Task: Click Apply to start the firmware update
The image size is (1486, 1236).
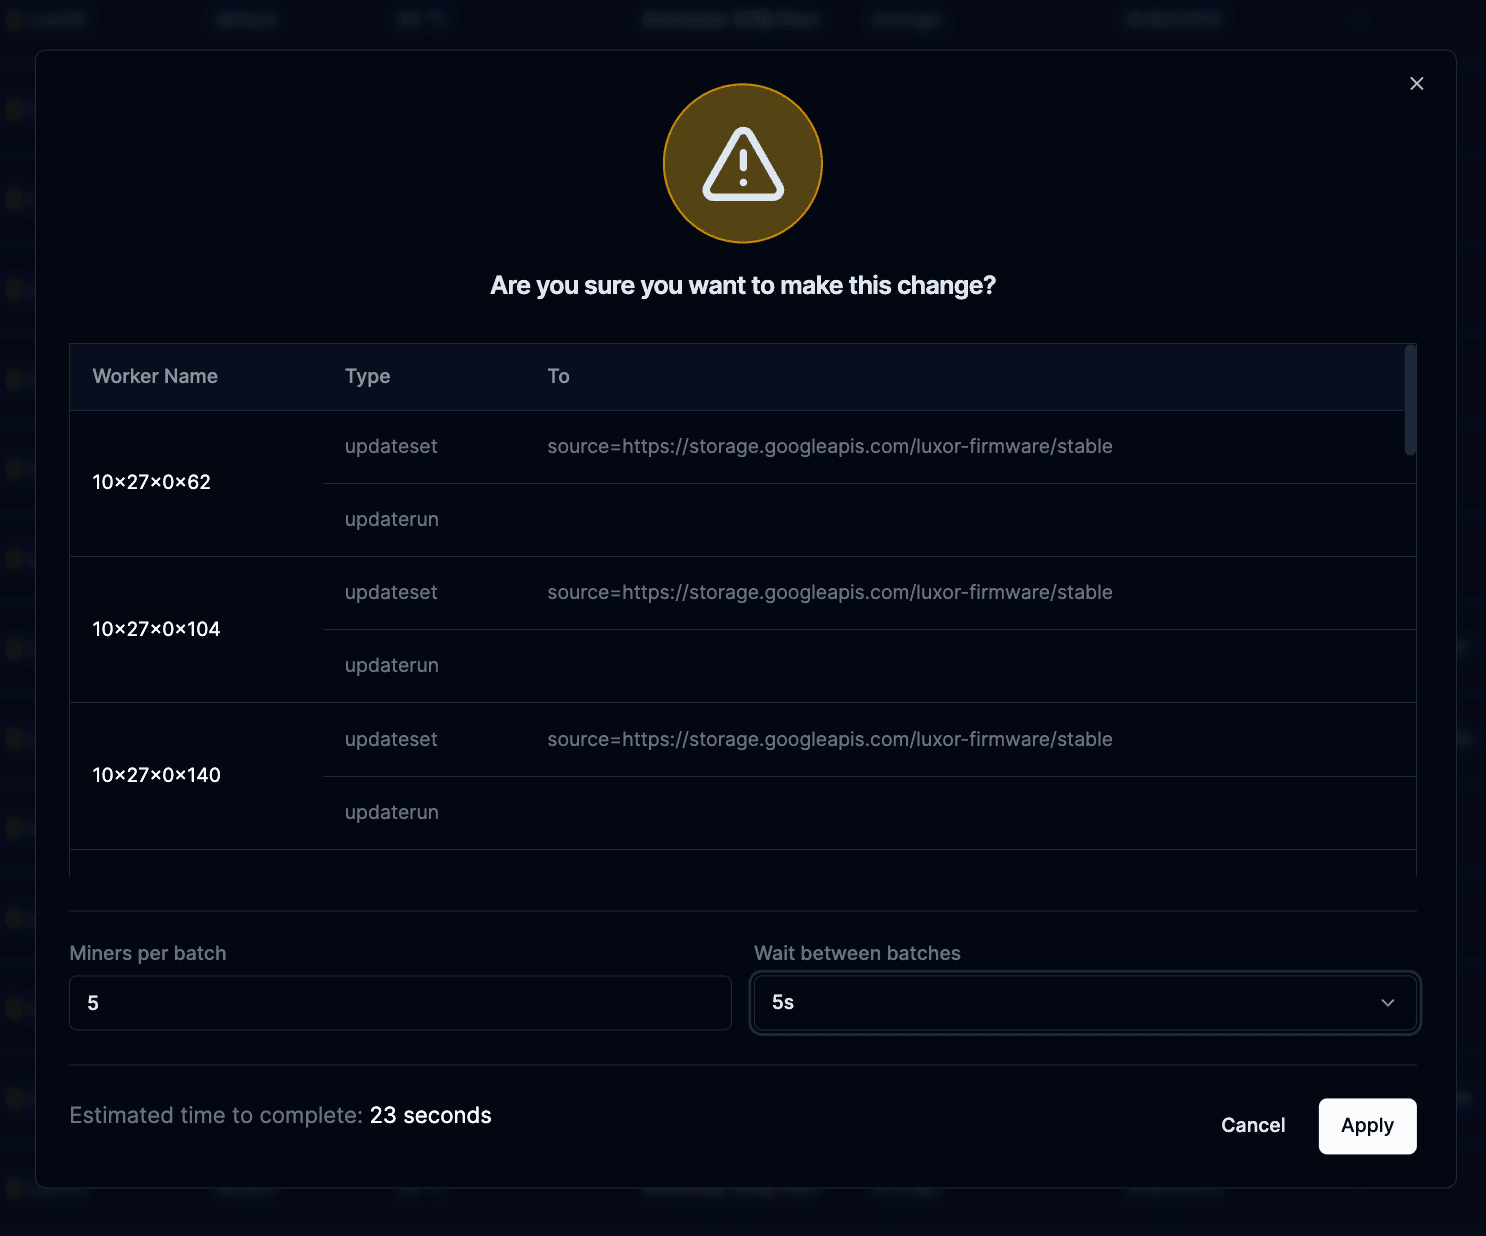Action: [x=1367, y=1126]
